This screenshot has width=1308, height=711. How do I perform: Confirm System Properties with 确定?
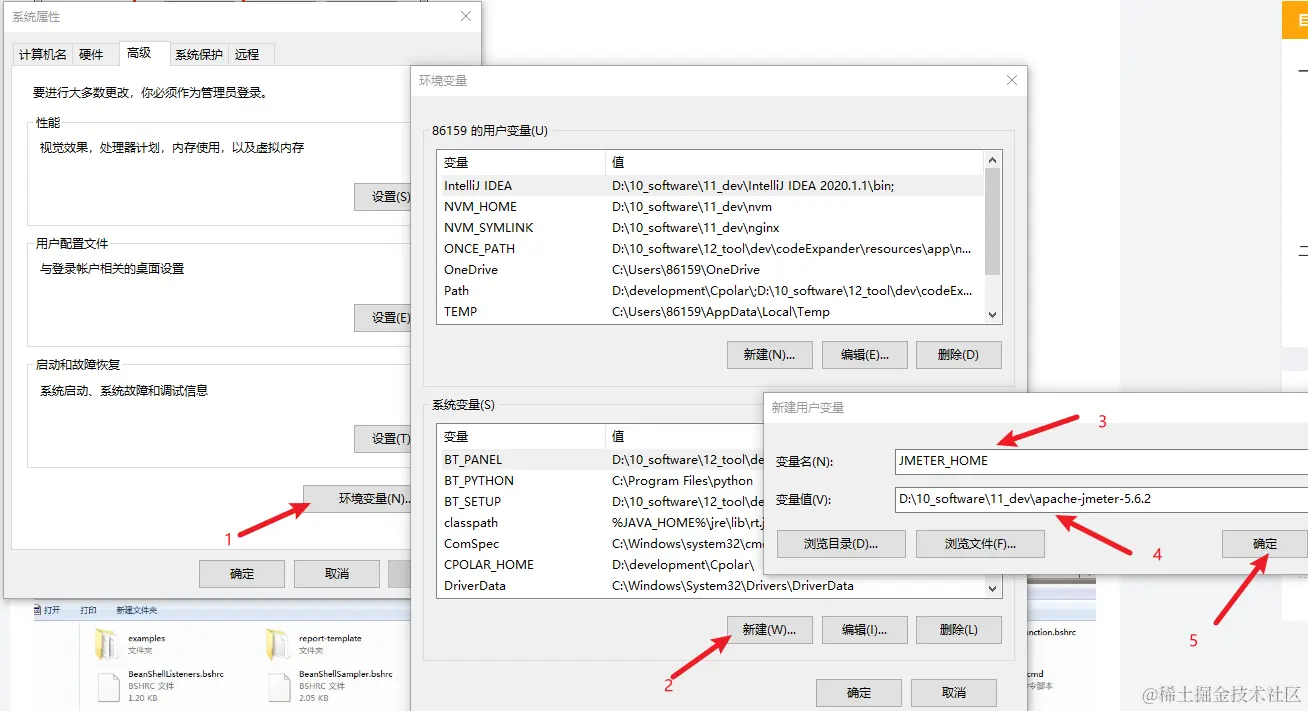[242, 573]
